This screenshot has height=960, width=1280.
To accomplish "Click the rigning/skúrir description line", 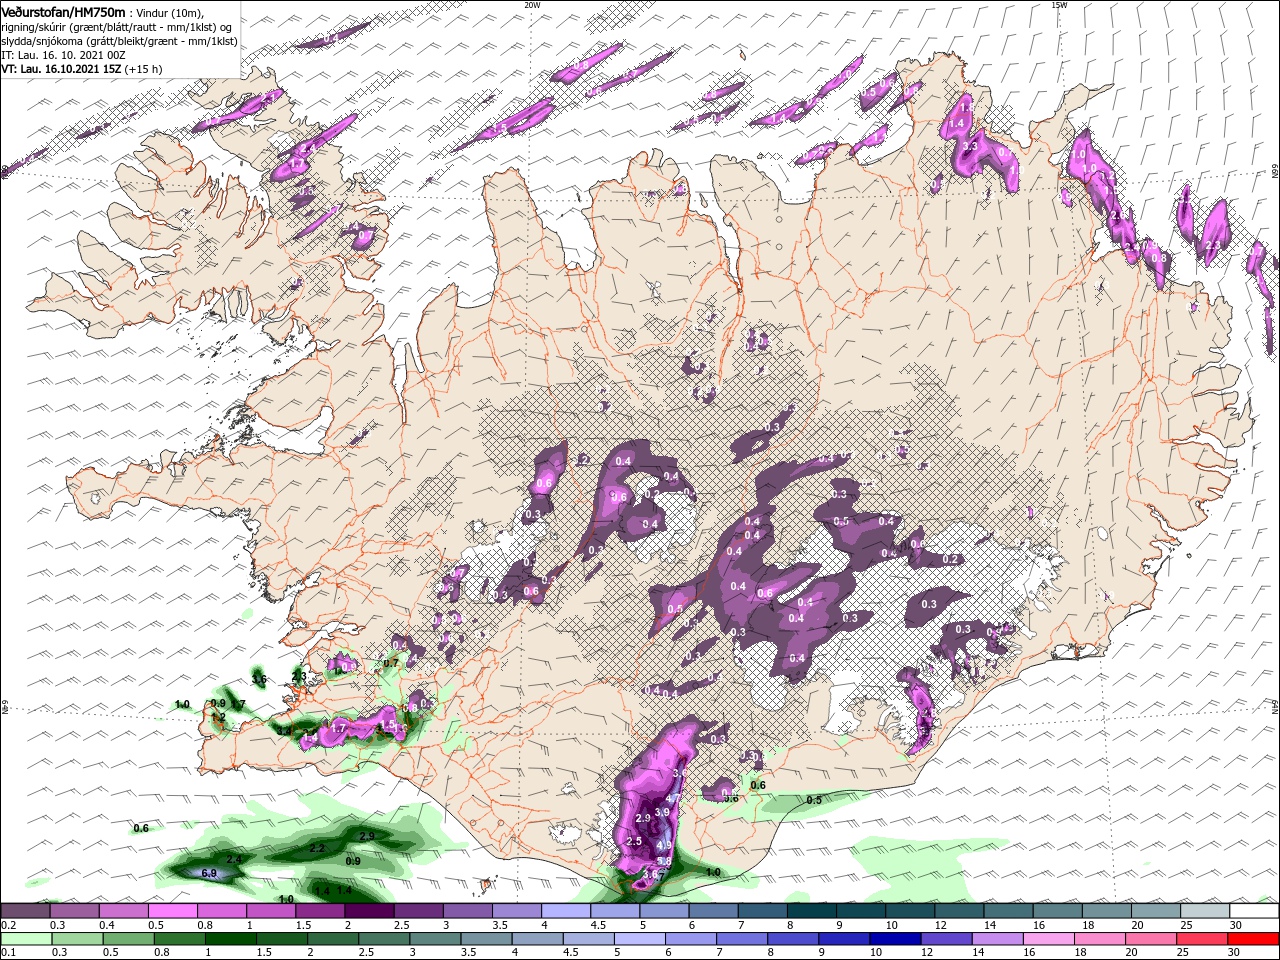I will (117, 27).
